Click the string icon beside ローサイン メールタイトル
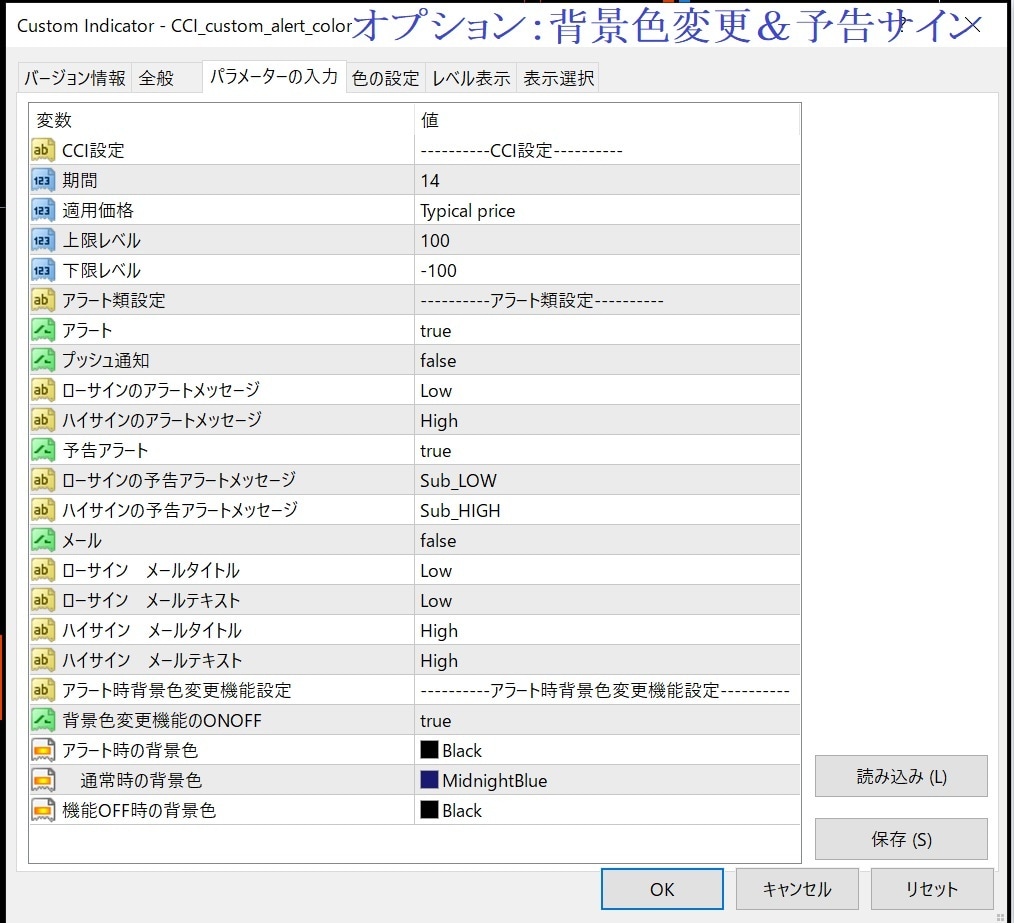 pos(43,570)
